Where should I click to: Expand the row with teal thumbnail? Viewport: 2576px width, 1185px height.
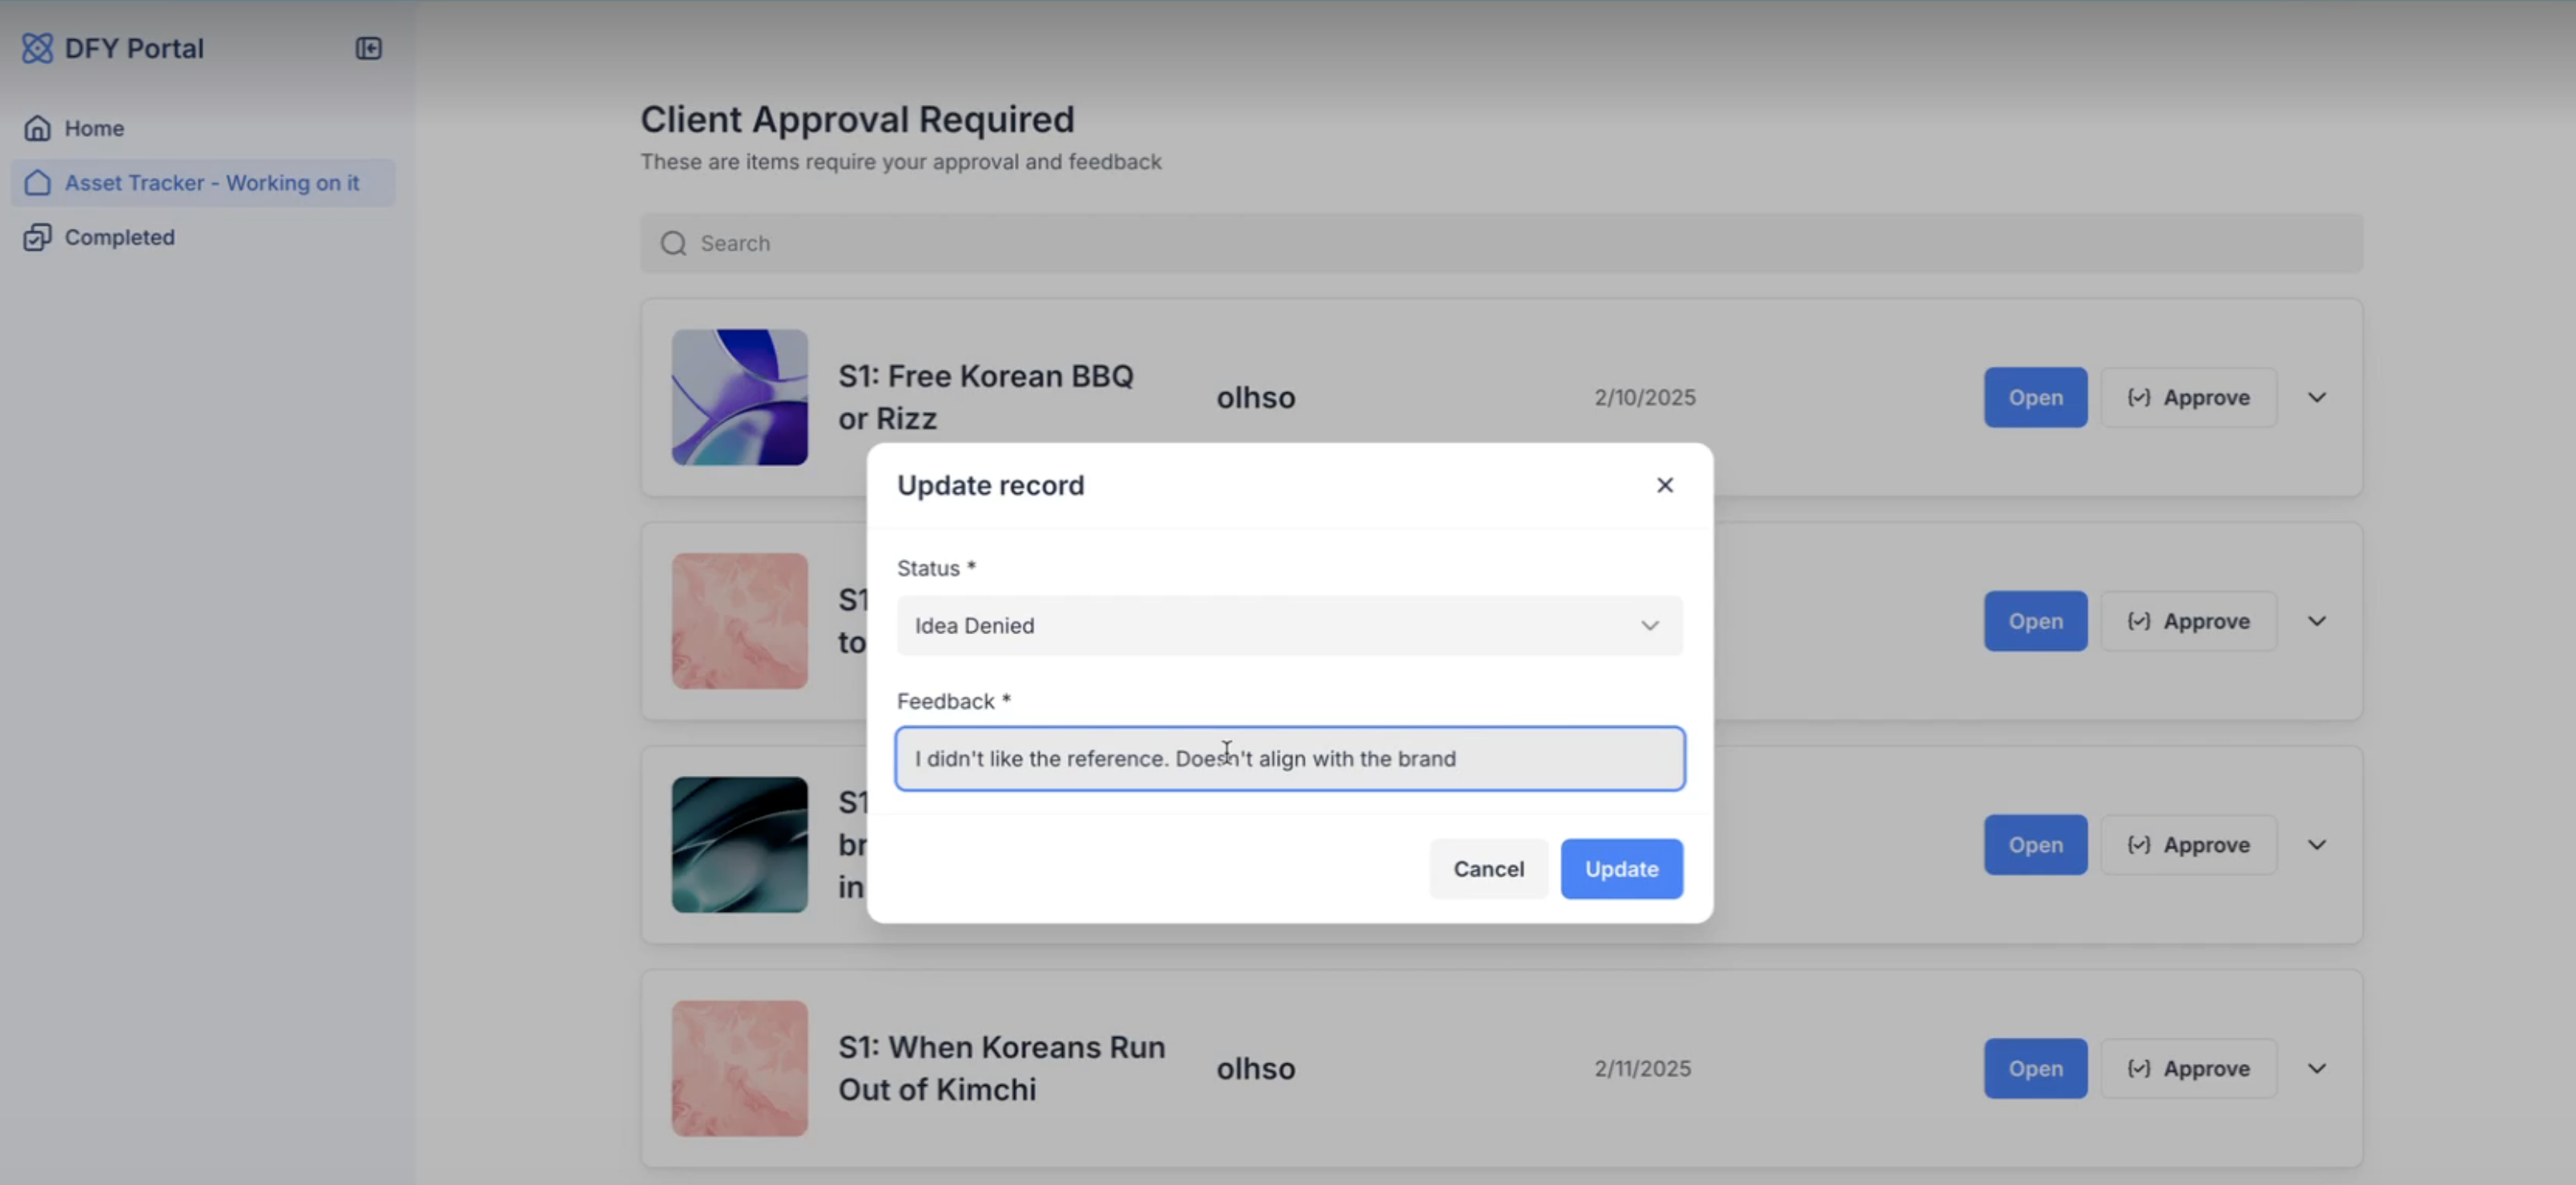(x=2316, y=845)
